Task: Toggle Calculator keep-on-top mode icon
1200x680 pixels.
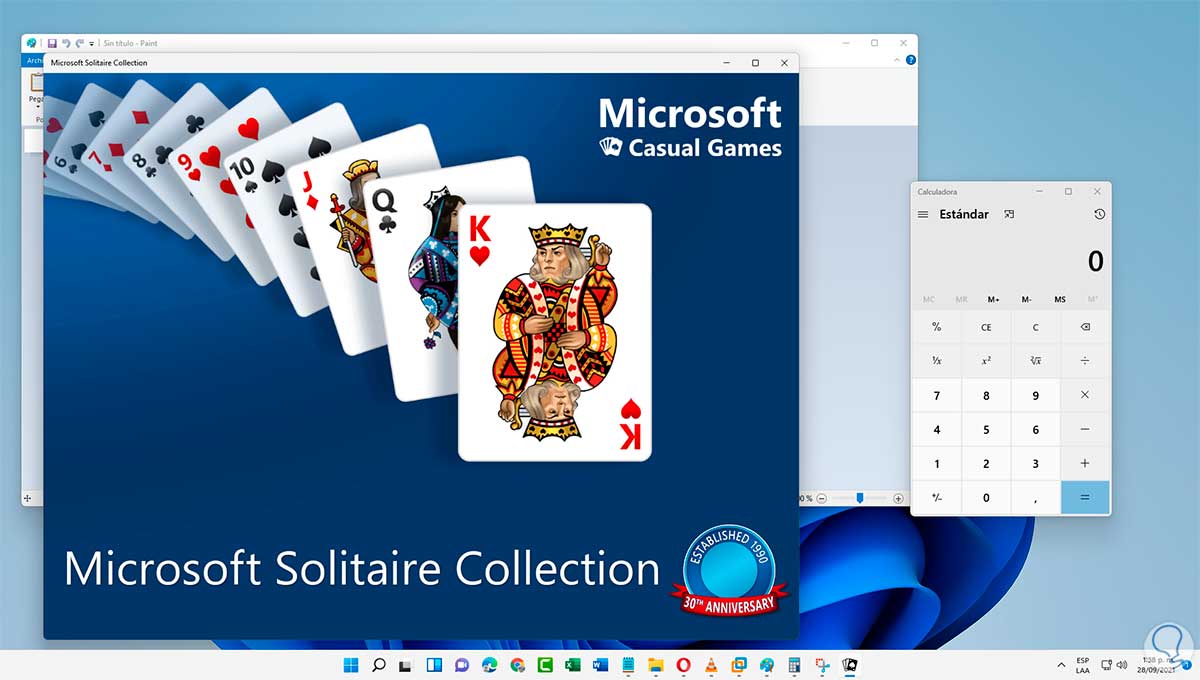Action: click(1009, 214)
